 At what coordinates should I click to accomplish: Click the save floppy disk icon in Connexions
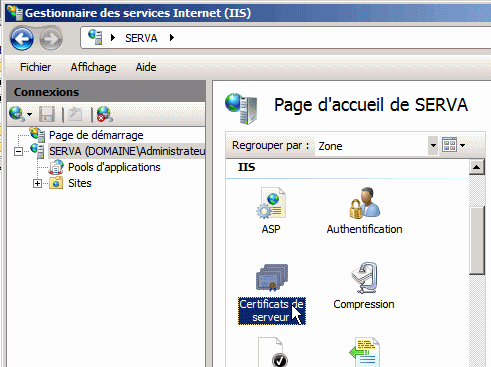tap(47, 114)
